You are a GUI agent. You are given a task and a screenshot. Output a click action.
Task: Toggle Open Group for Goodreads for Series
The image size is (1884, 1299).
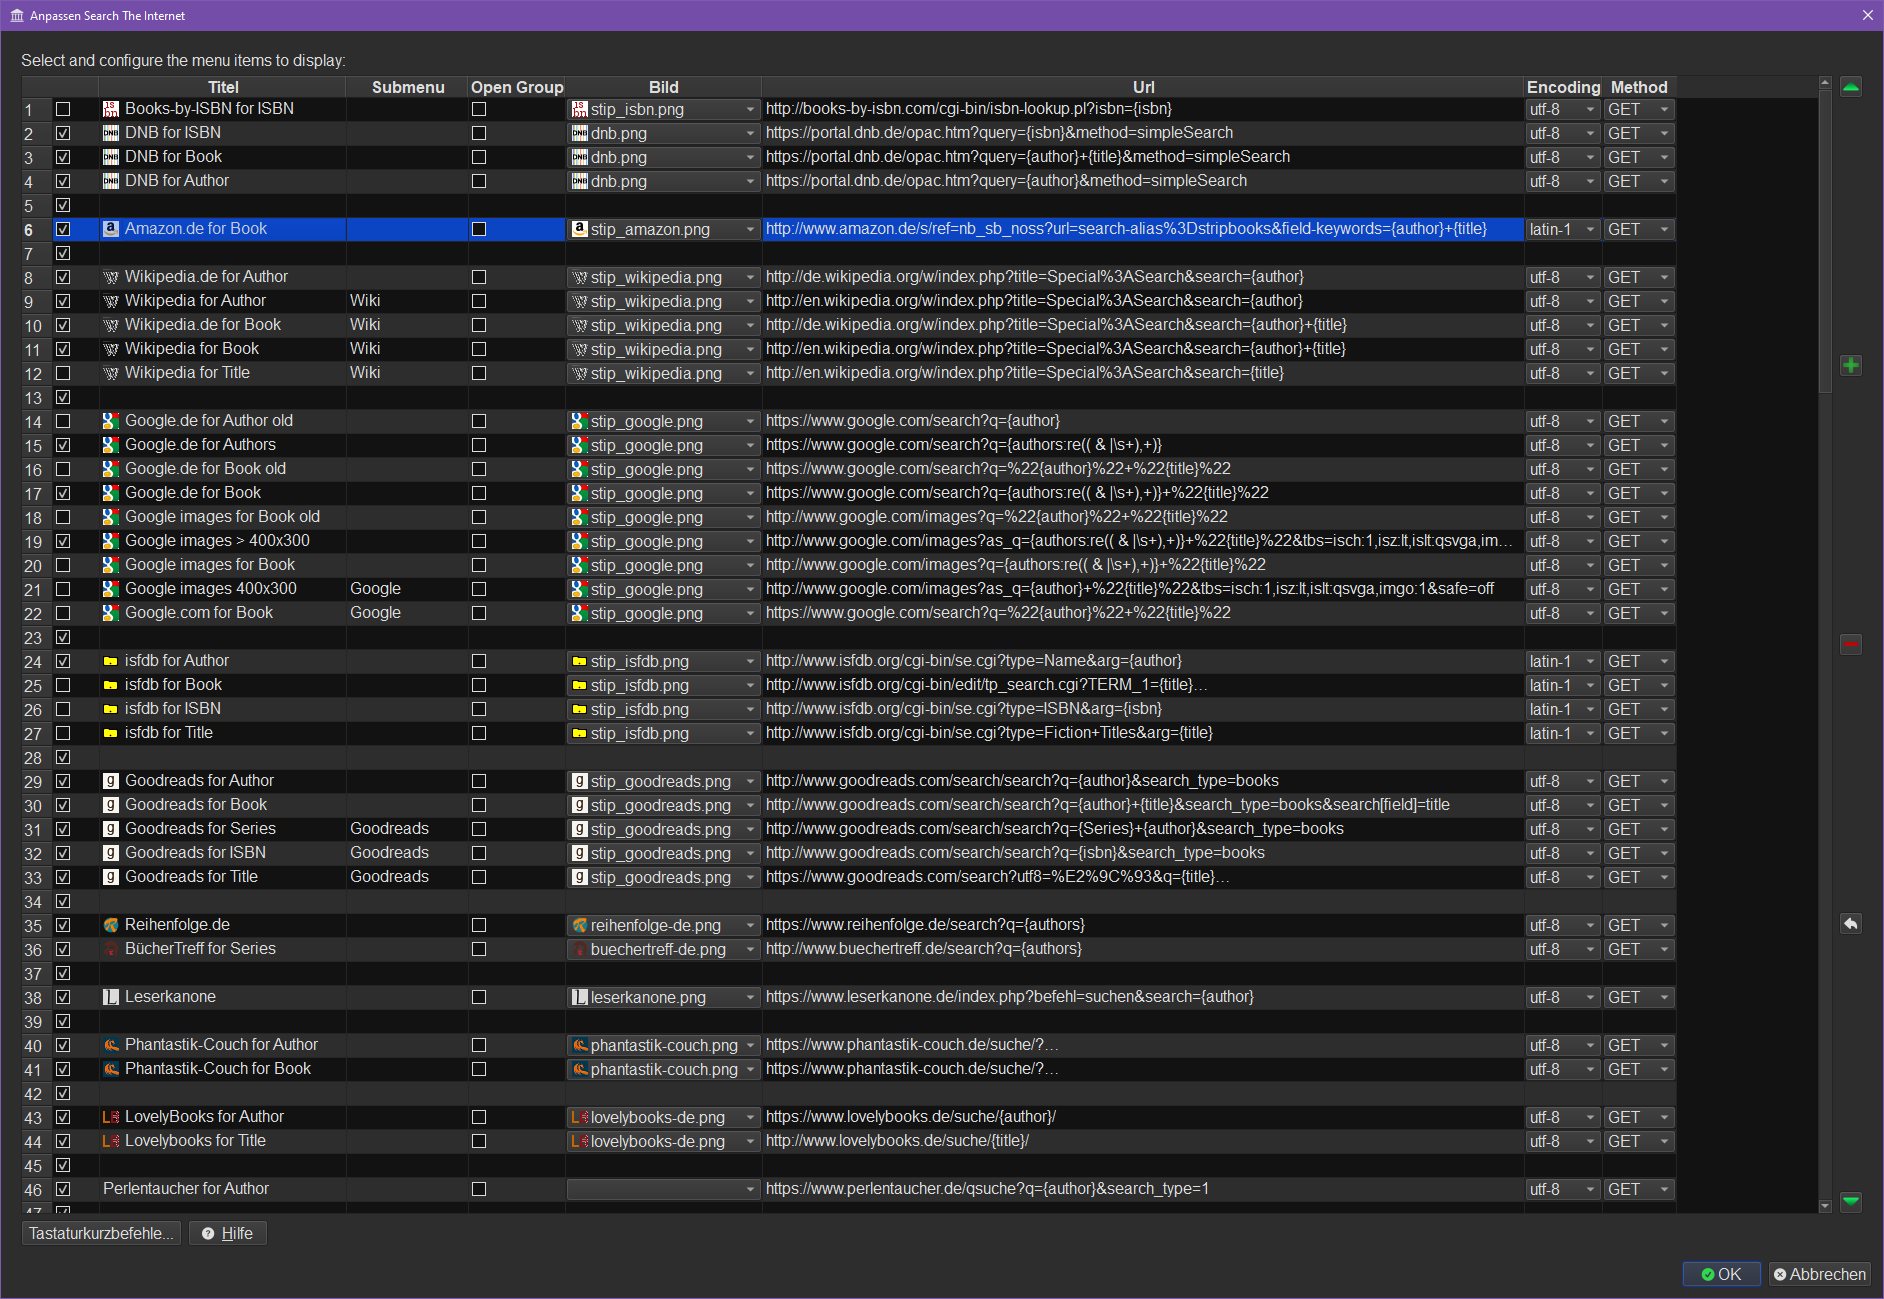(479, 829)
